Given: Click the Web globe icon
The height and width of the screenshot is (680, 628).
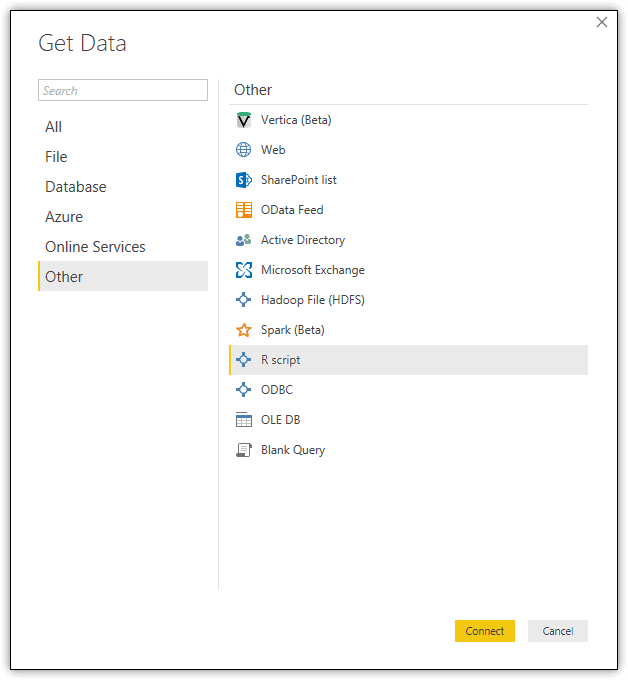Looking at the screenshot, I should click(243, 150).
